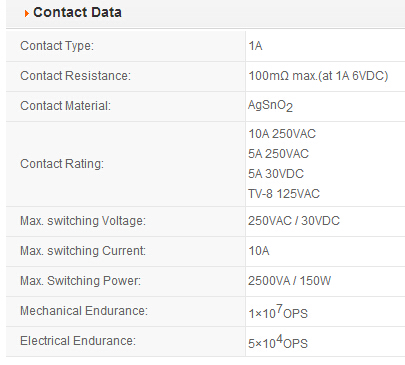Select the 5×10^4 OPS electrical endurance value

point(278,342)
